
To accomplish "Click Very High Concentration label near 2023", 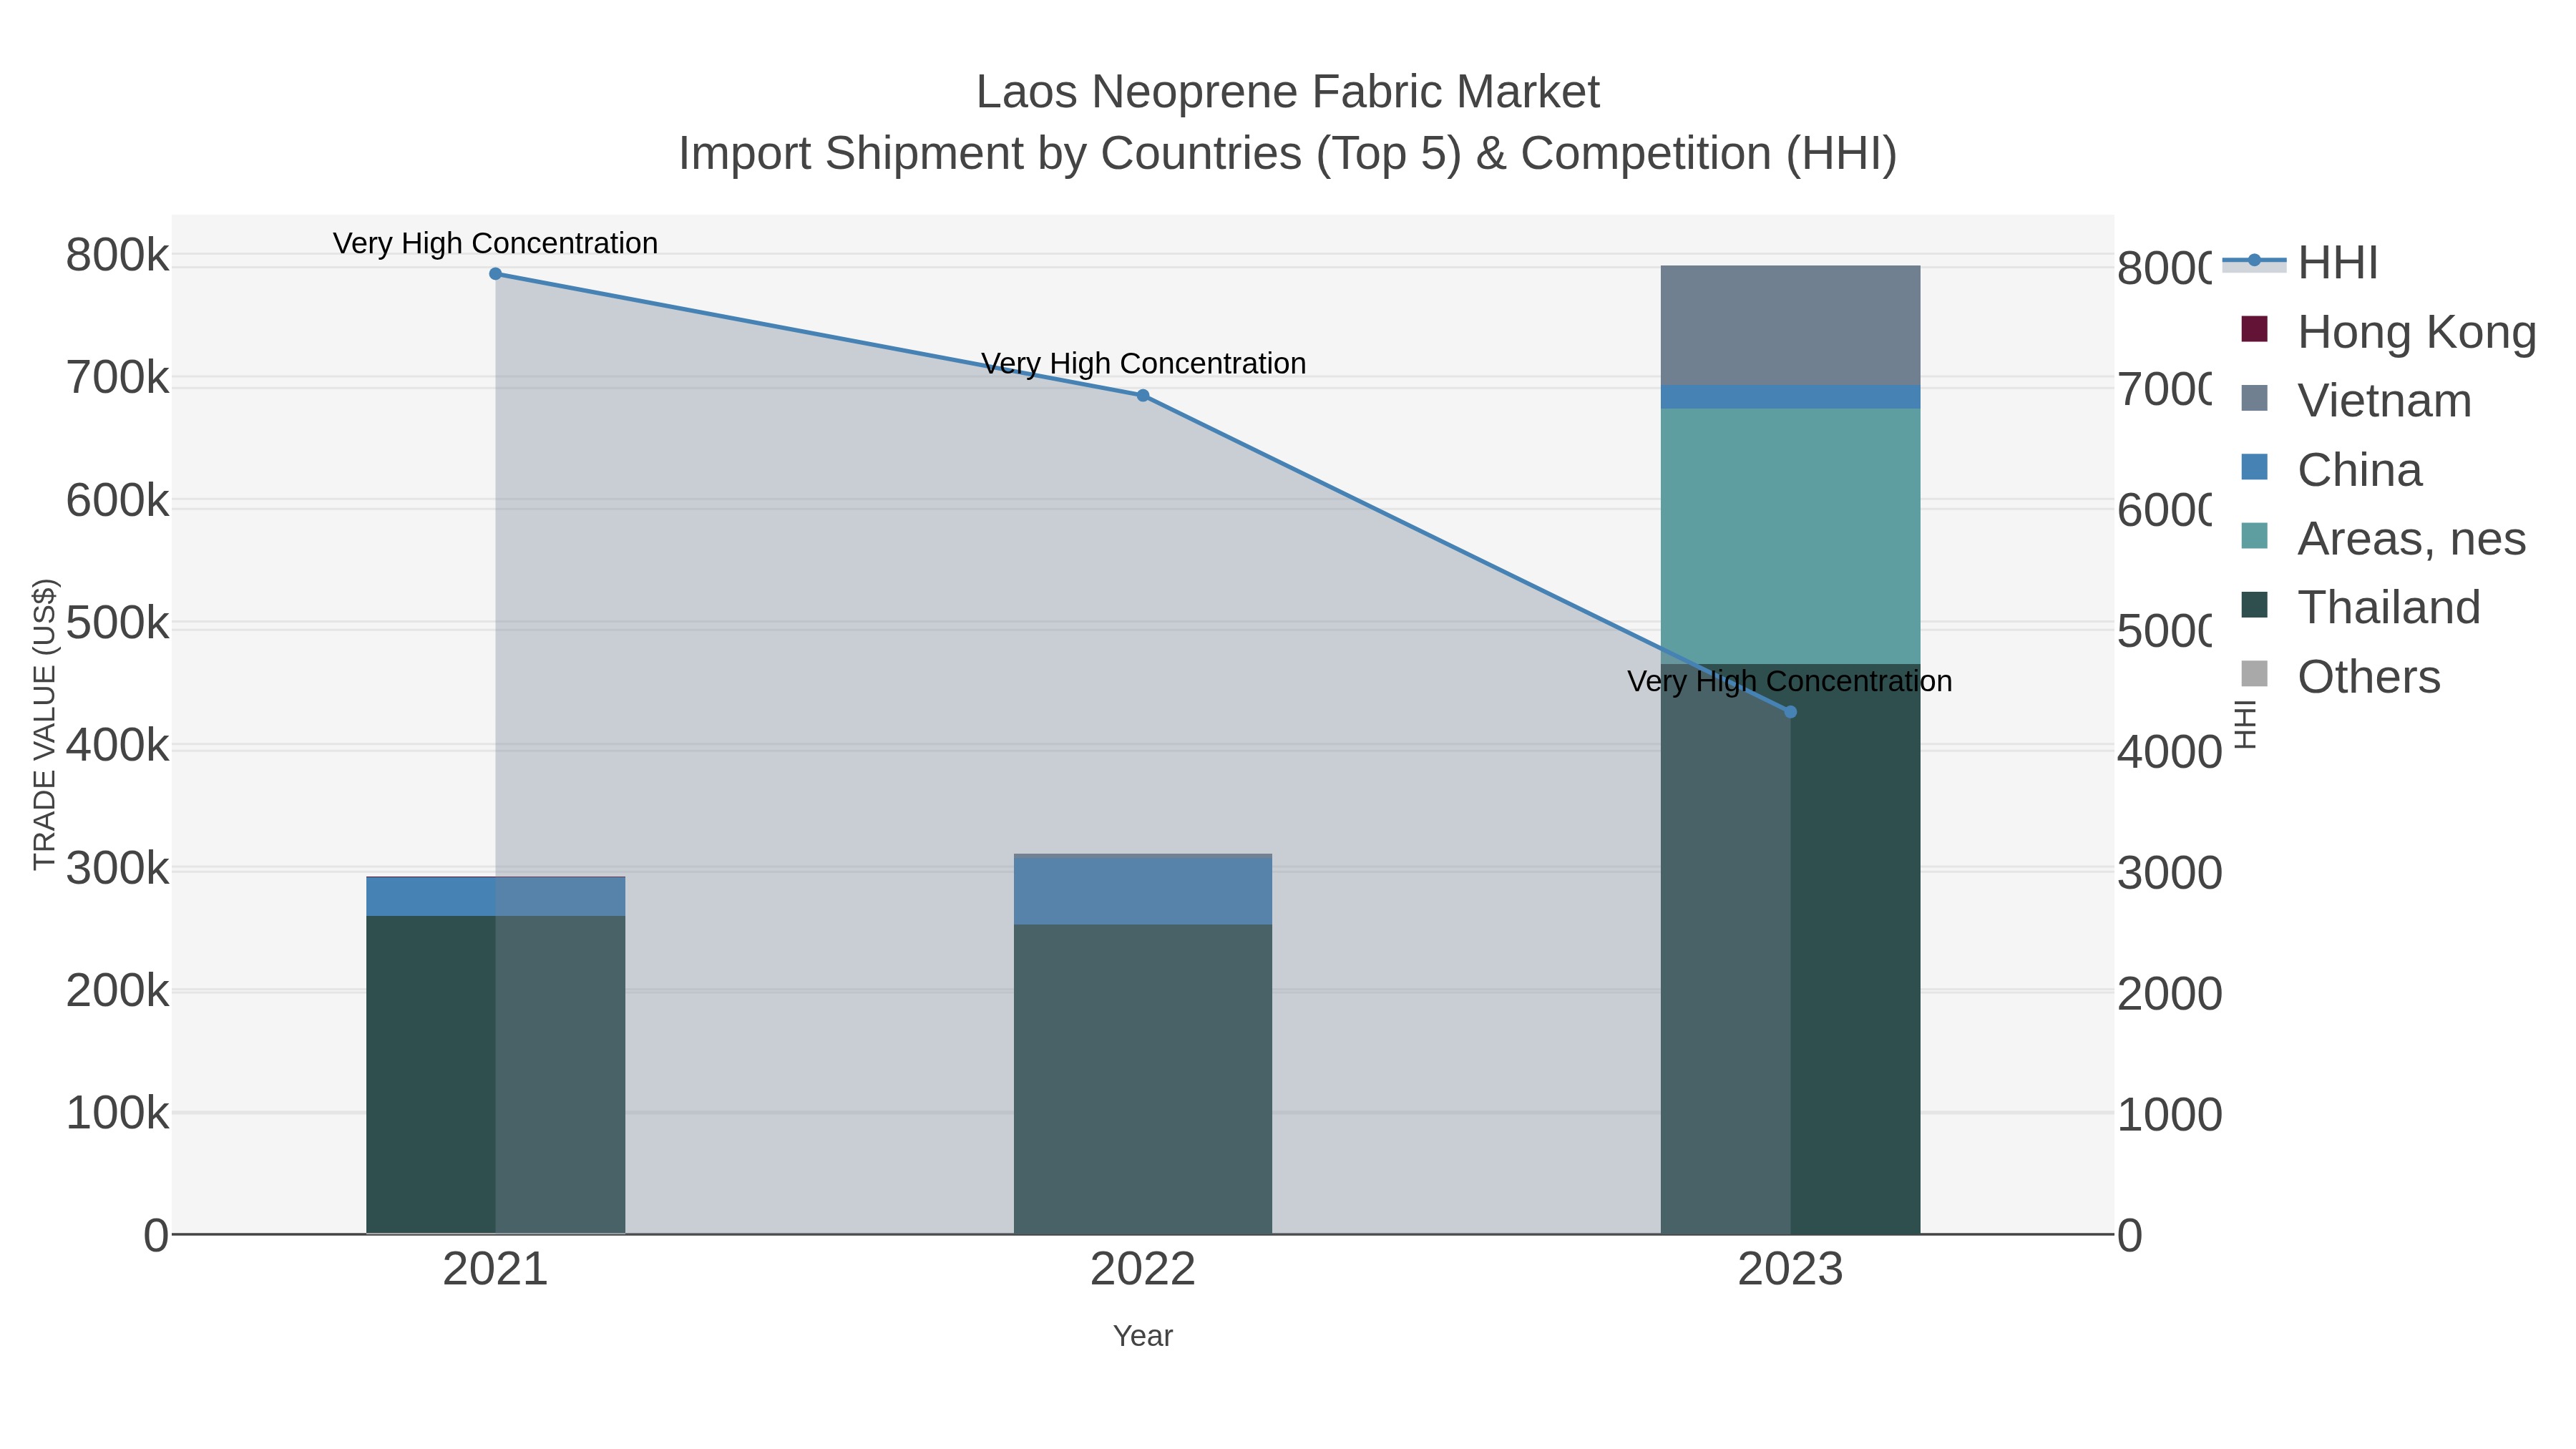I will [x=1790, y=681].
